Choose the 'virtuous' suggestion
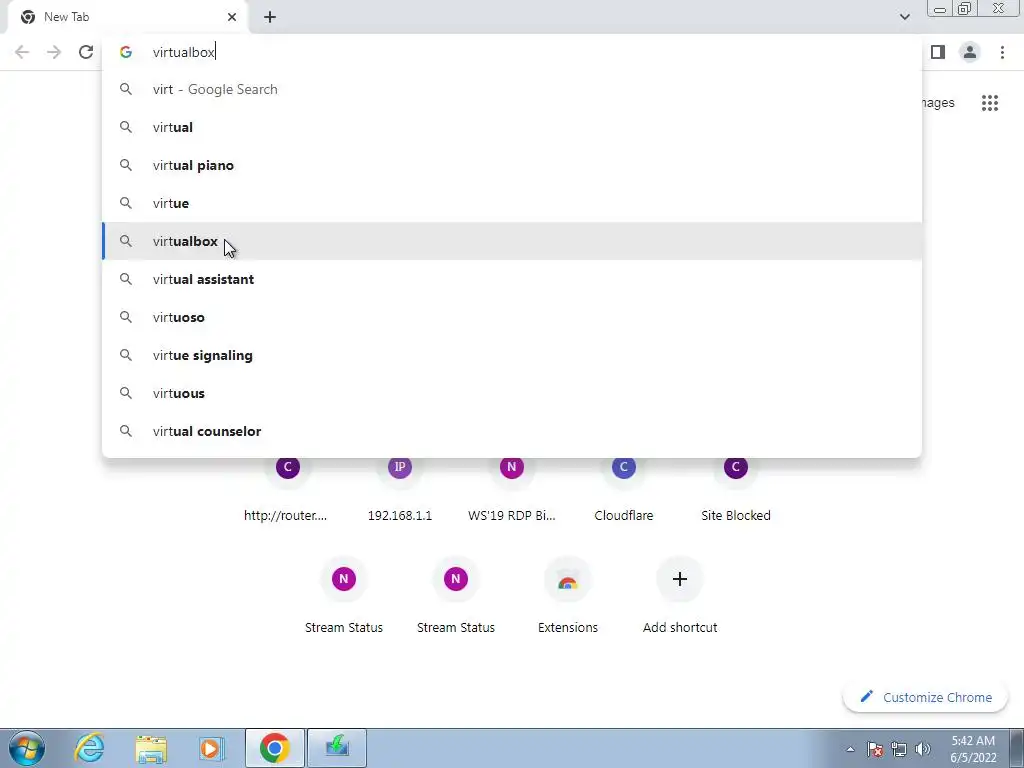The image size is (1024, 768). coord(512,393)
